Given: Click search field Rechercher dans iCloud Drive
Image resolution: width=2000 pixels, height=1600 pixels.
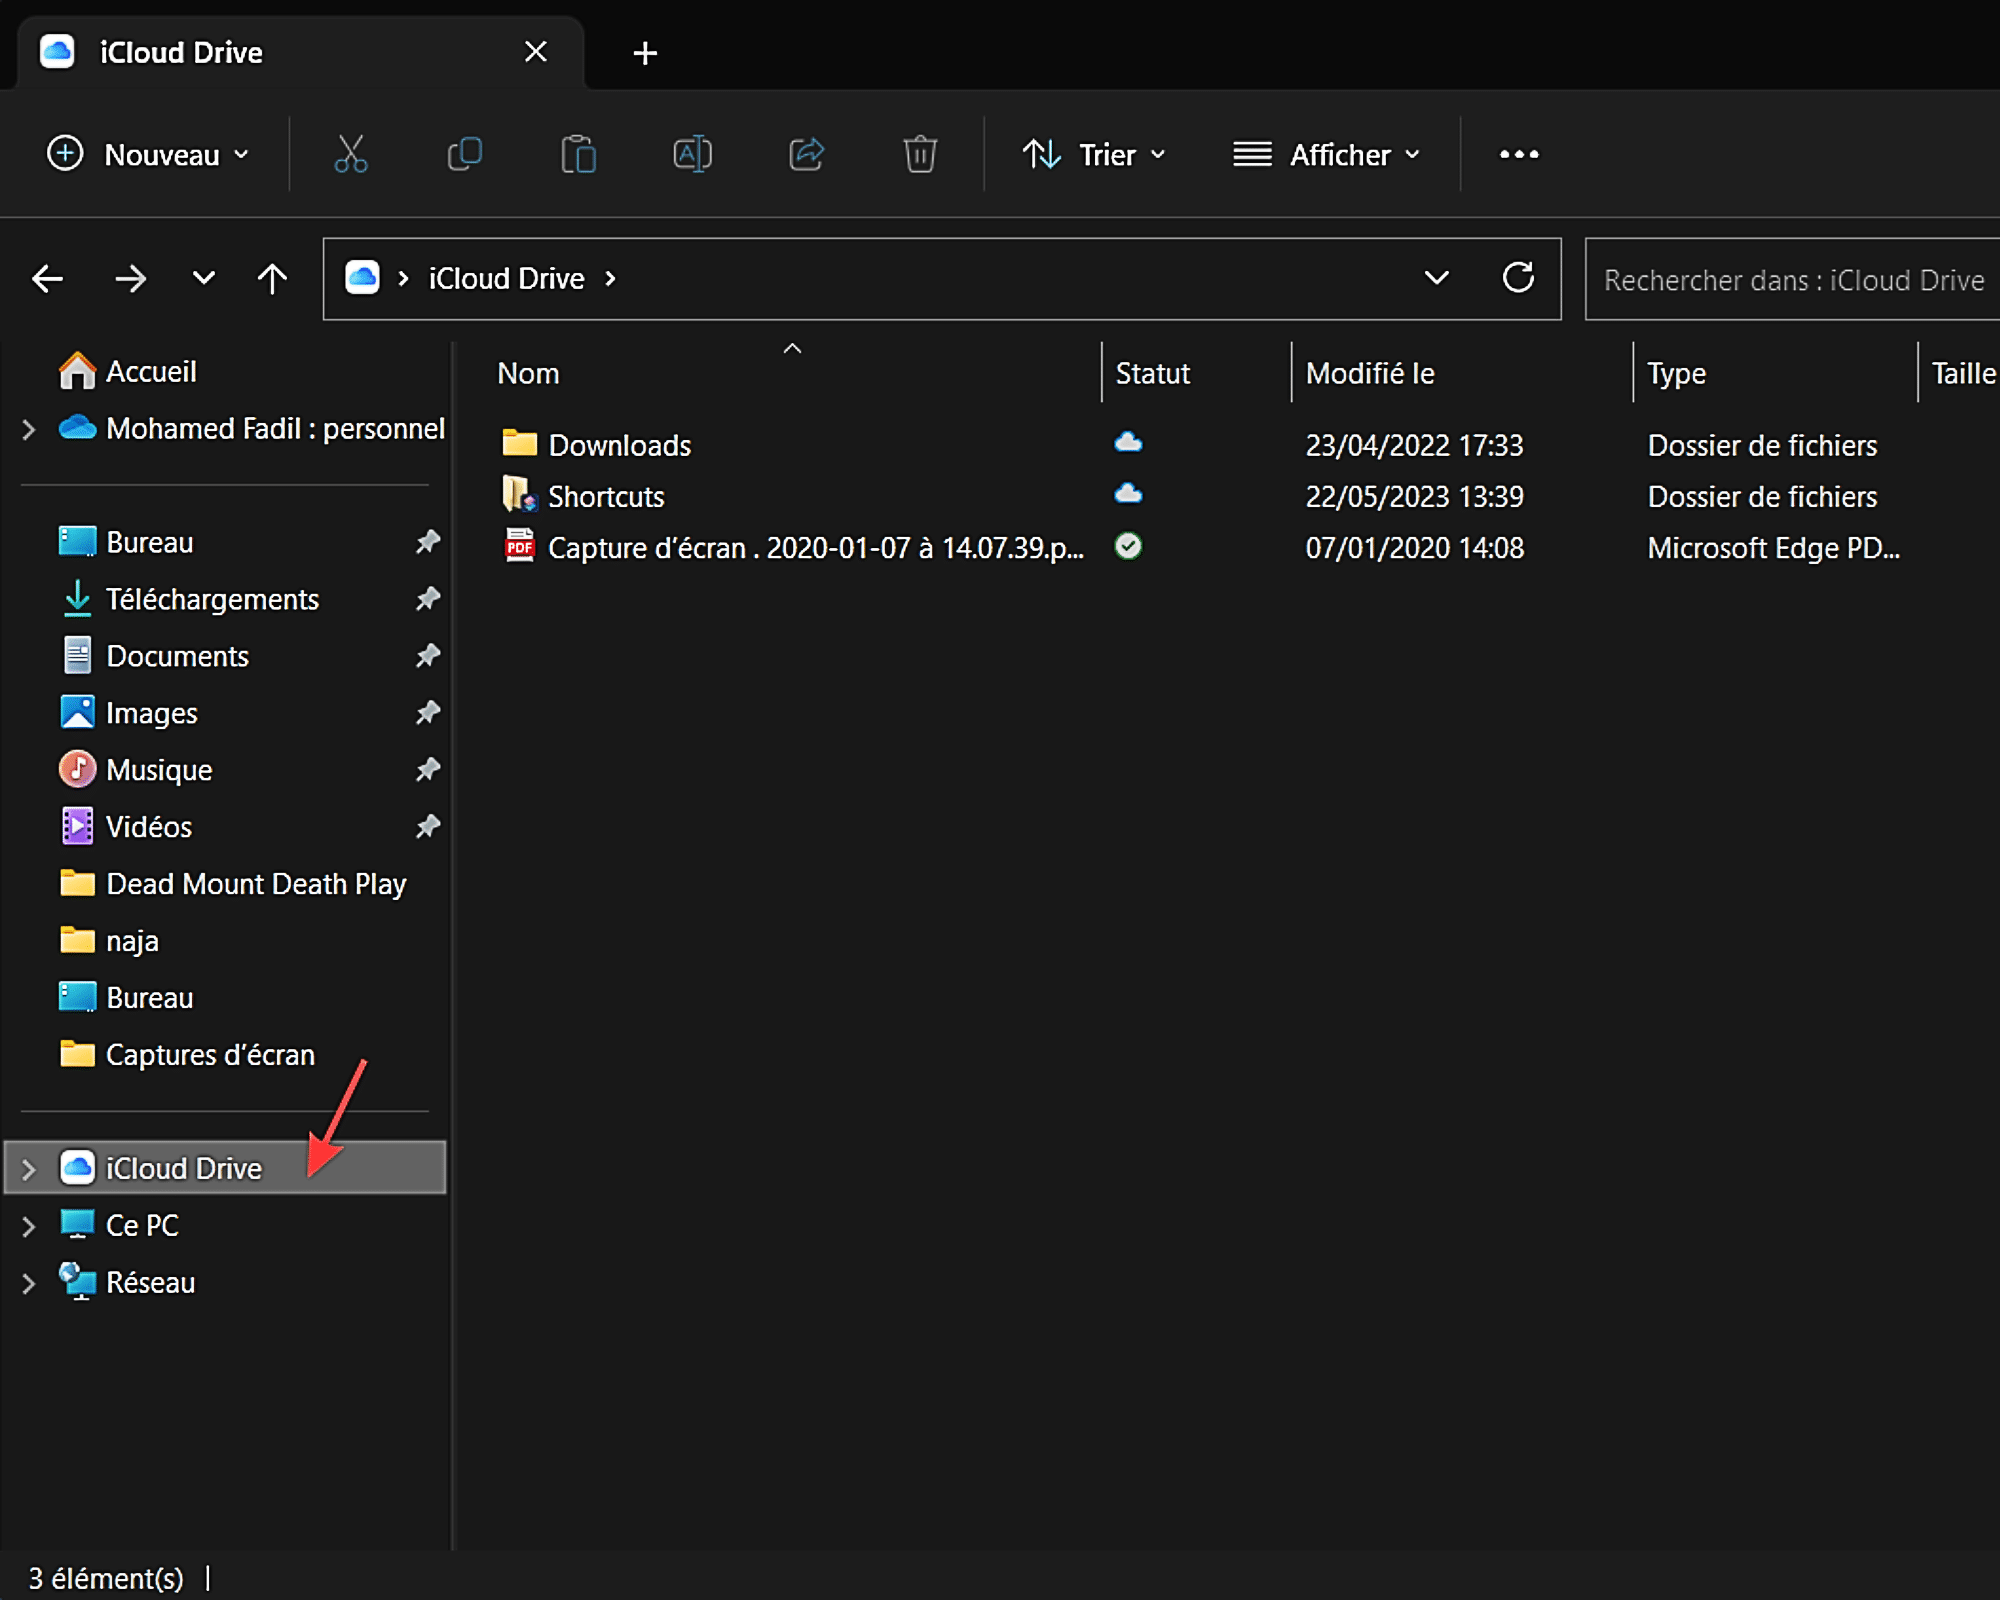Looking at the screenshot, I should tap(1792, 280).
